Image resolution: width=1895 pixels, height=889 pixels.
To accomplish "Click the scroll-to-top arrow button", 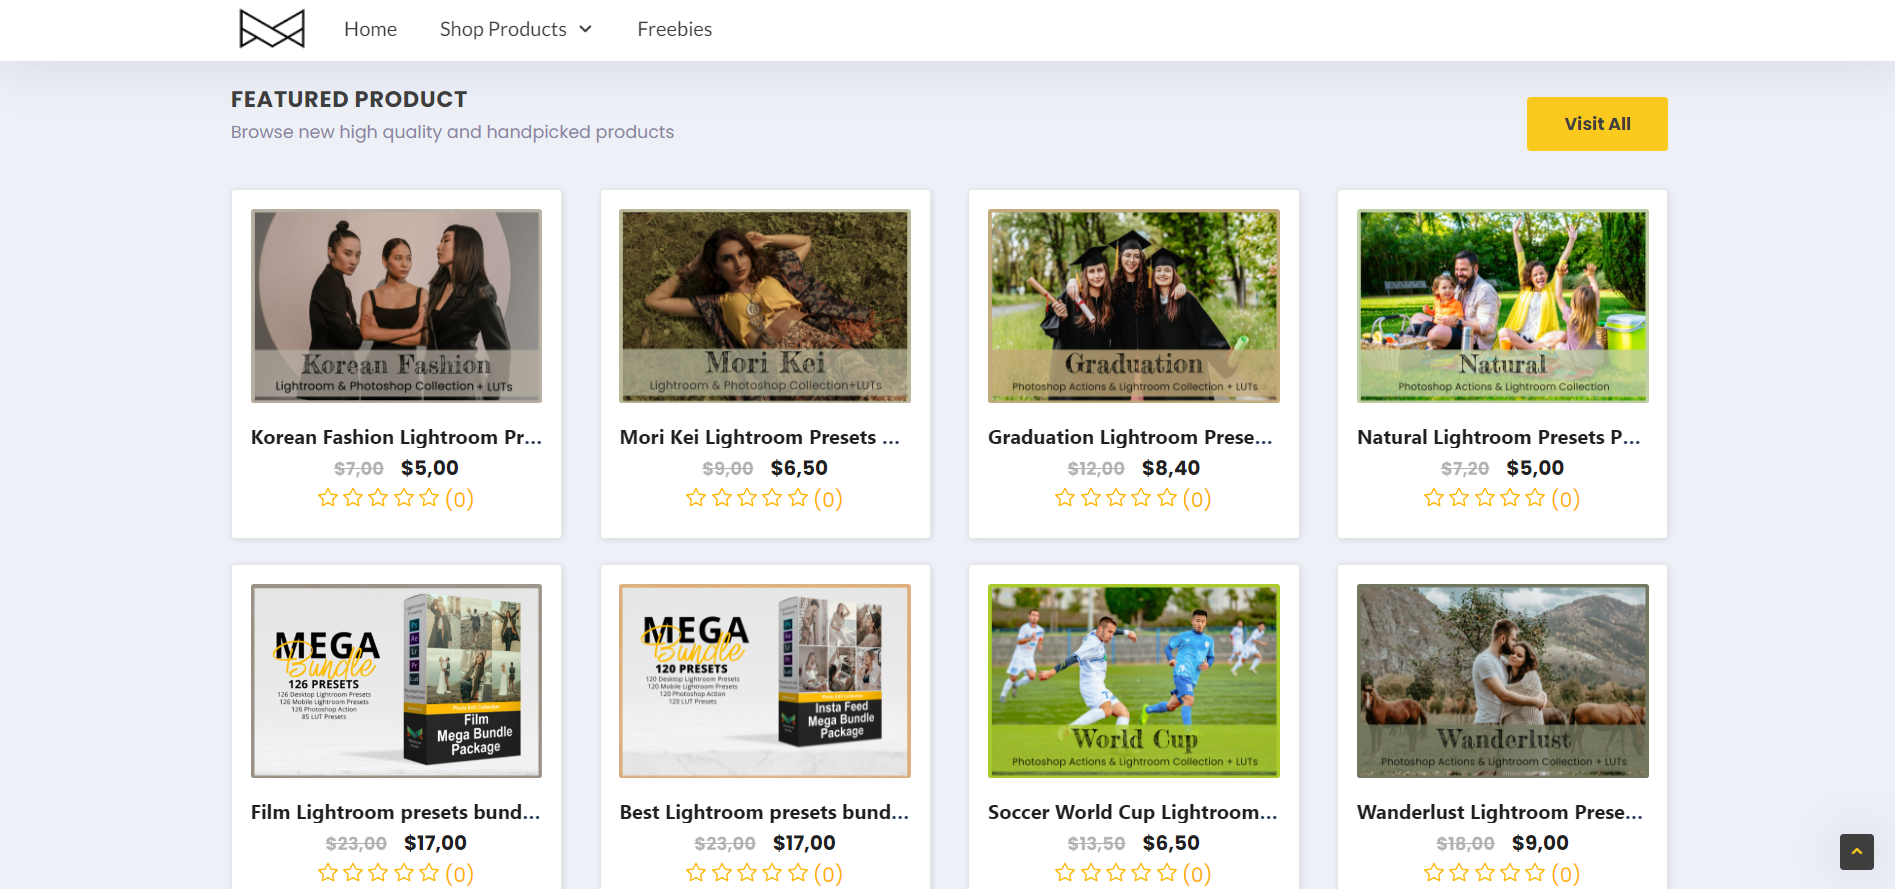I will pyautogui.click(x=1856, y=851).
